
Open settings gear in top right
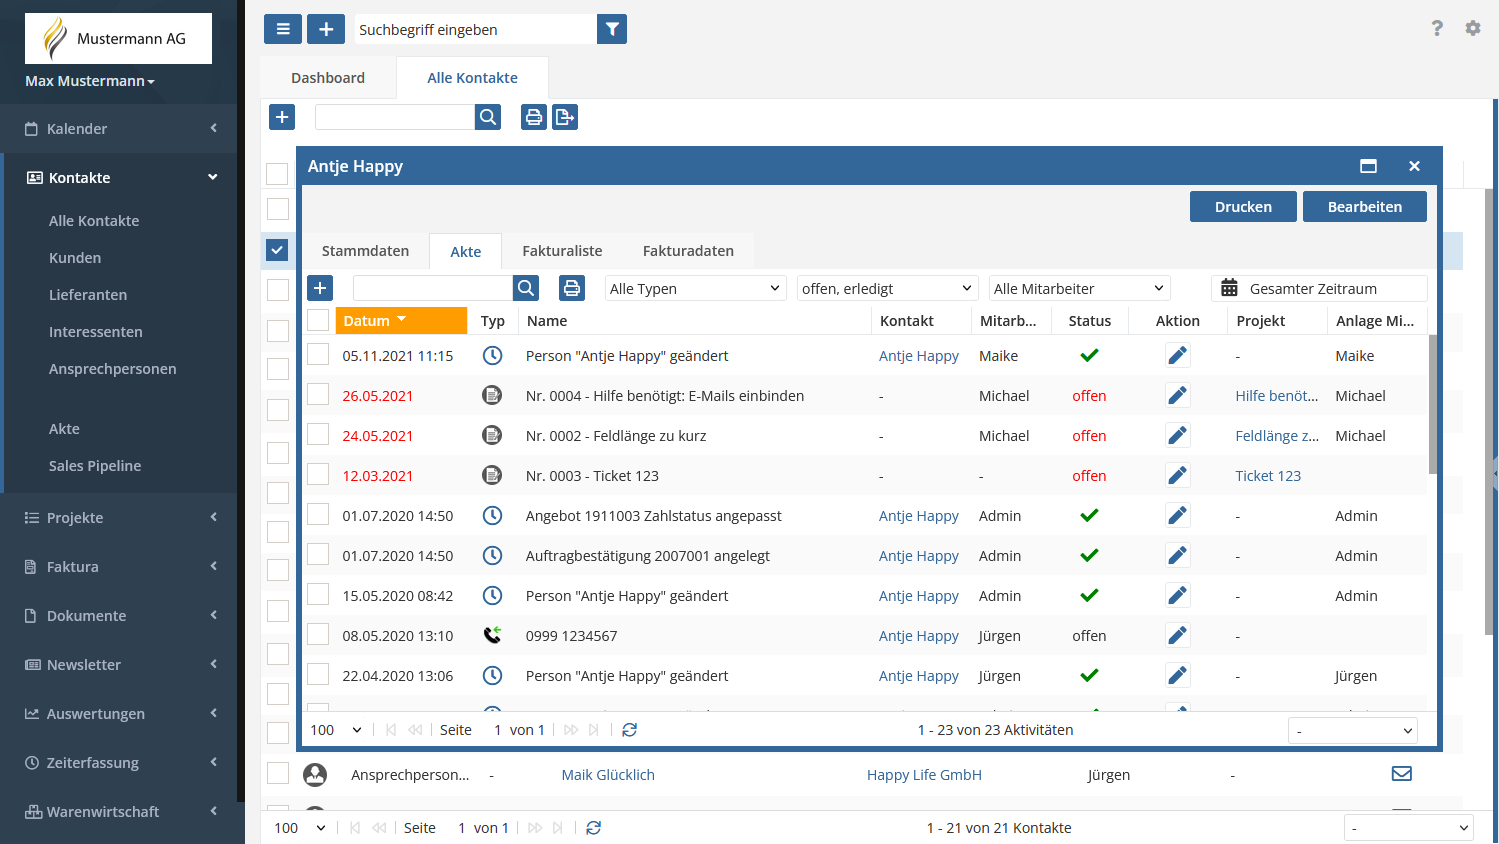click(x=1472, y=28)
